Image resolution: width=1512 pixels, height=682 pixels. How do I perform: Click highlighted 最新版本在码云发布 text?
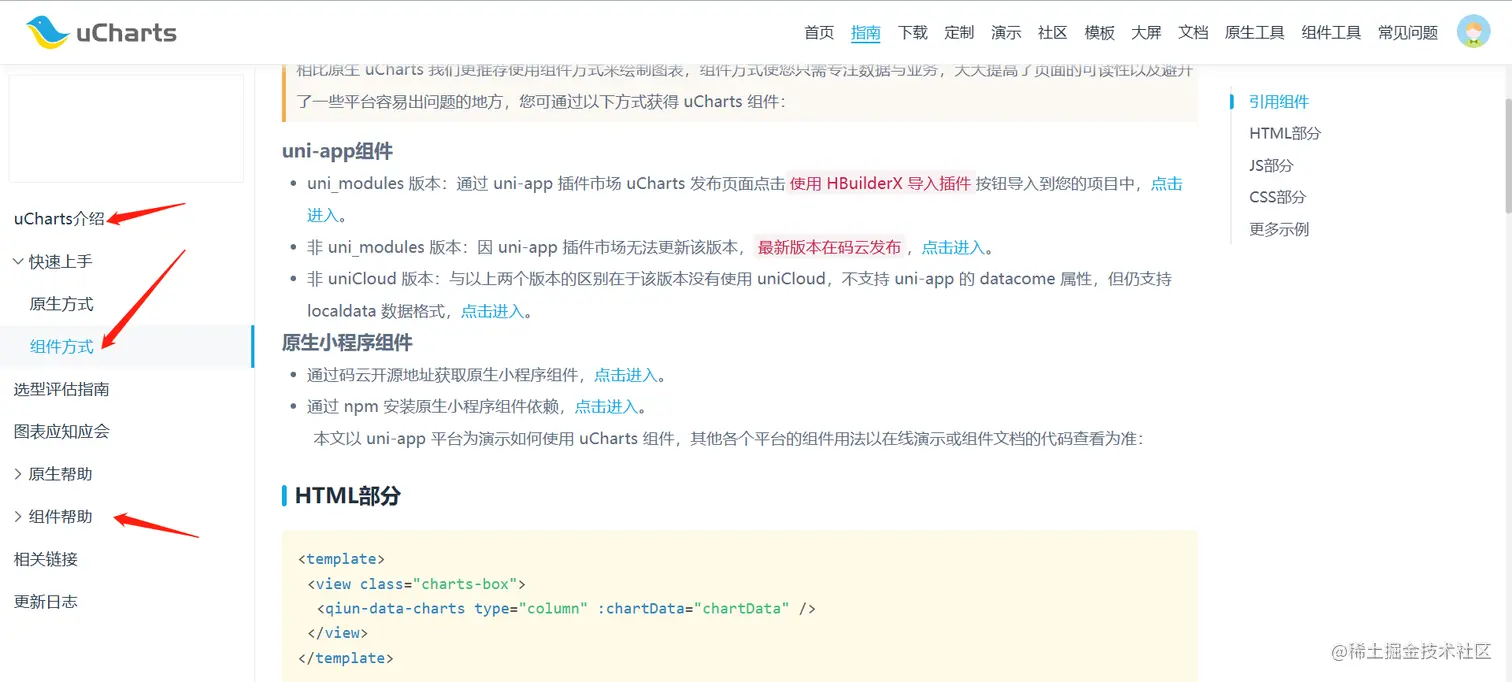(x=830, y=248)
